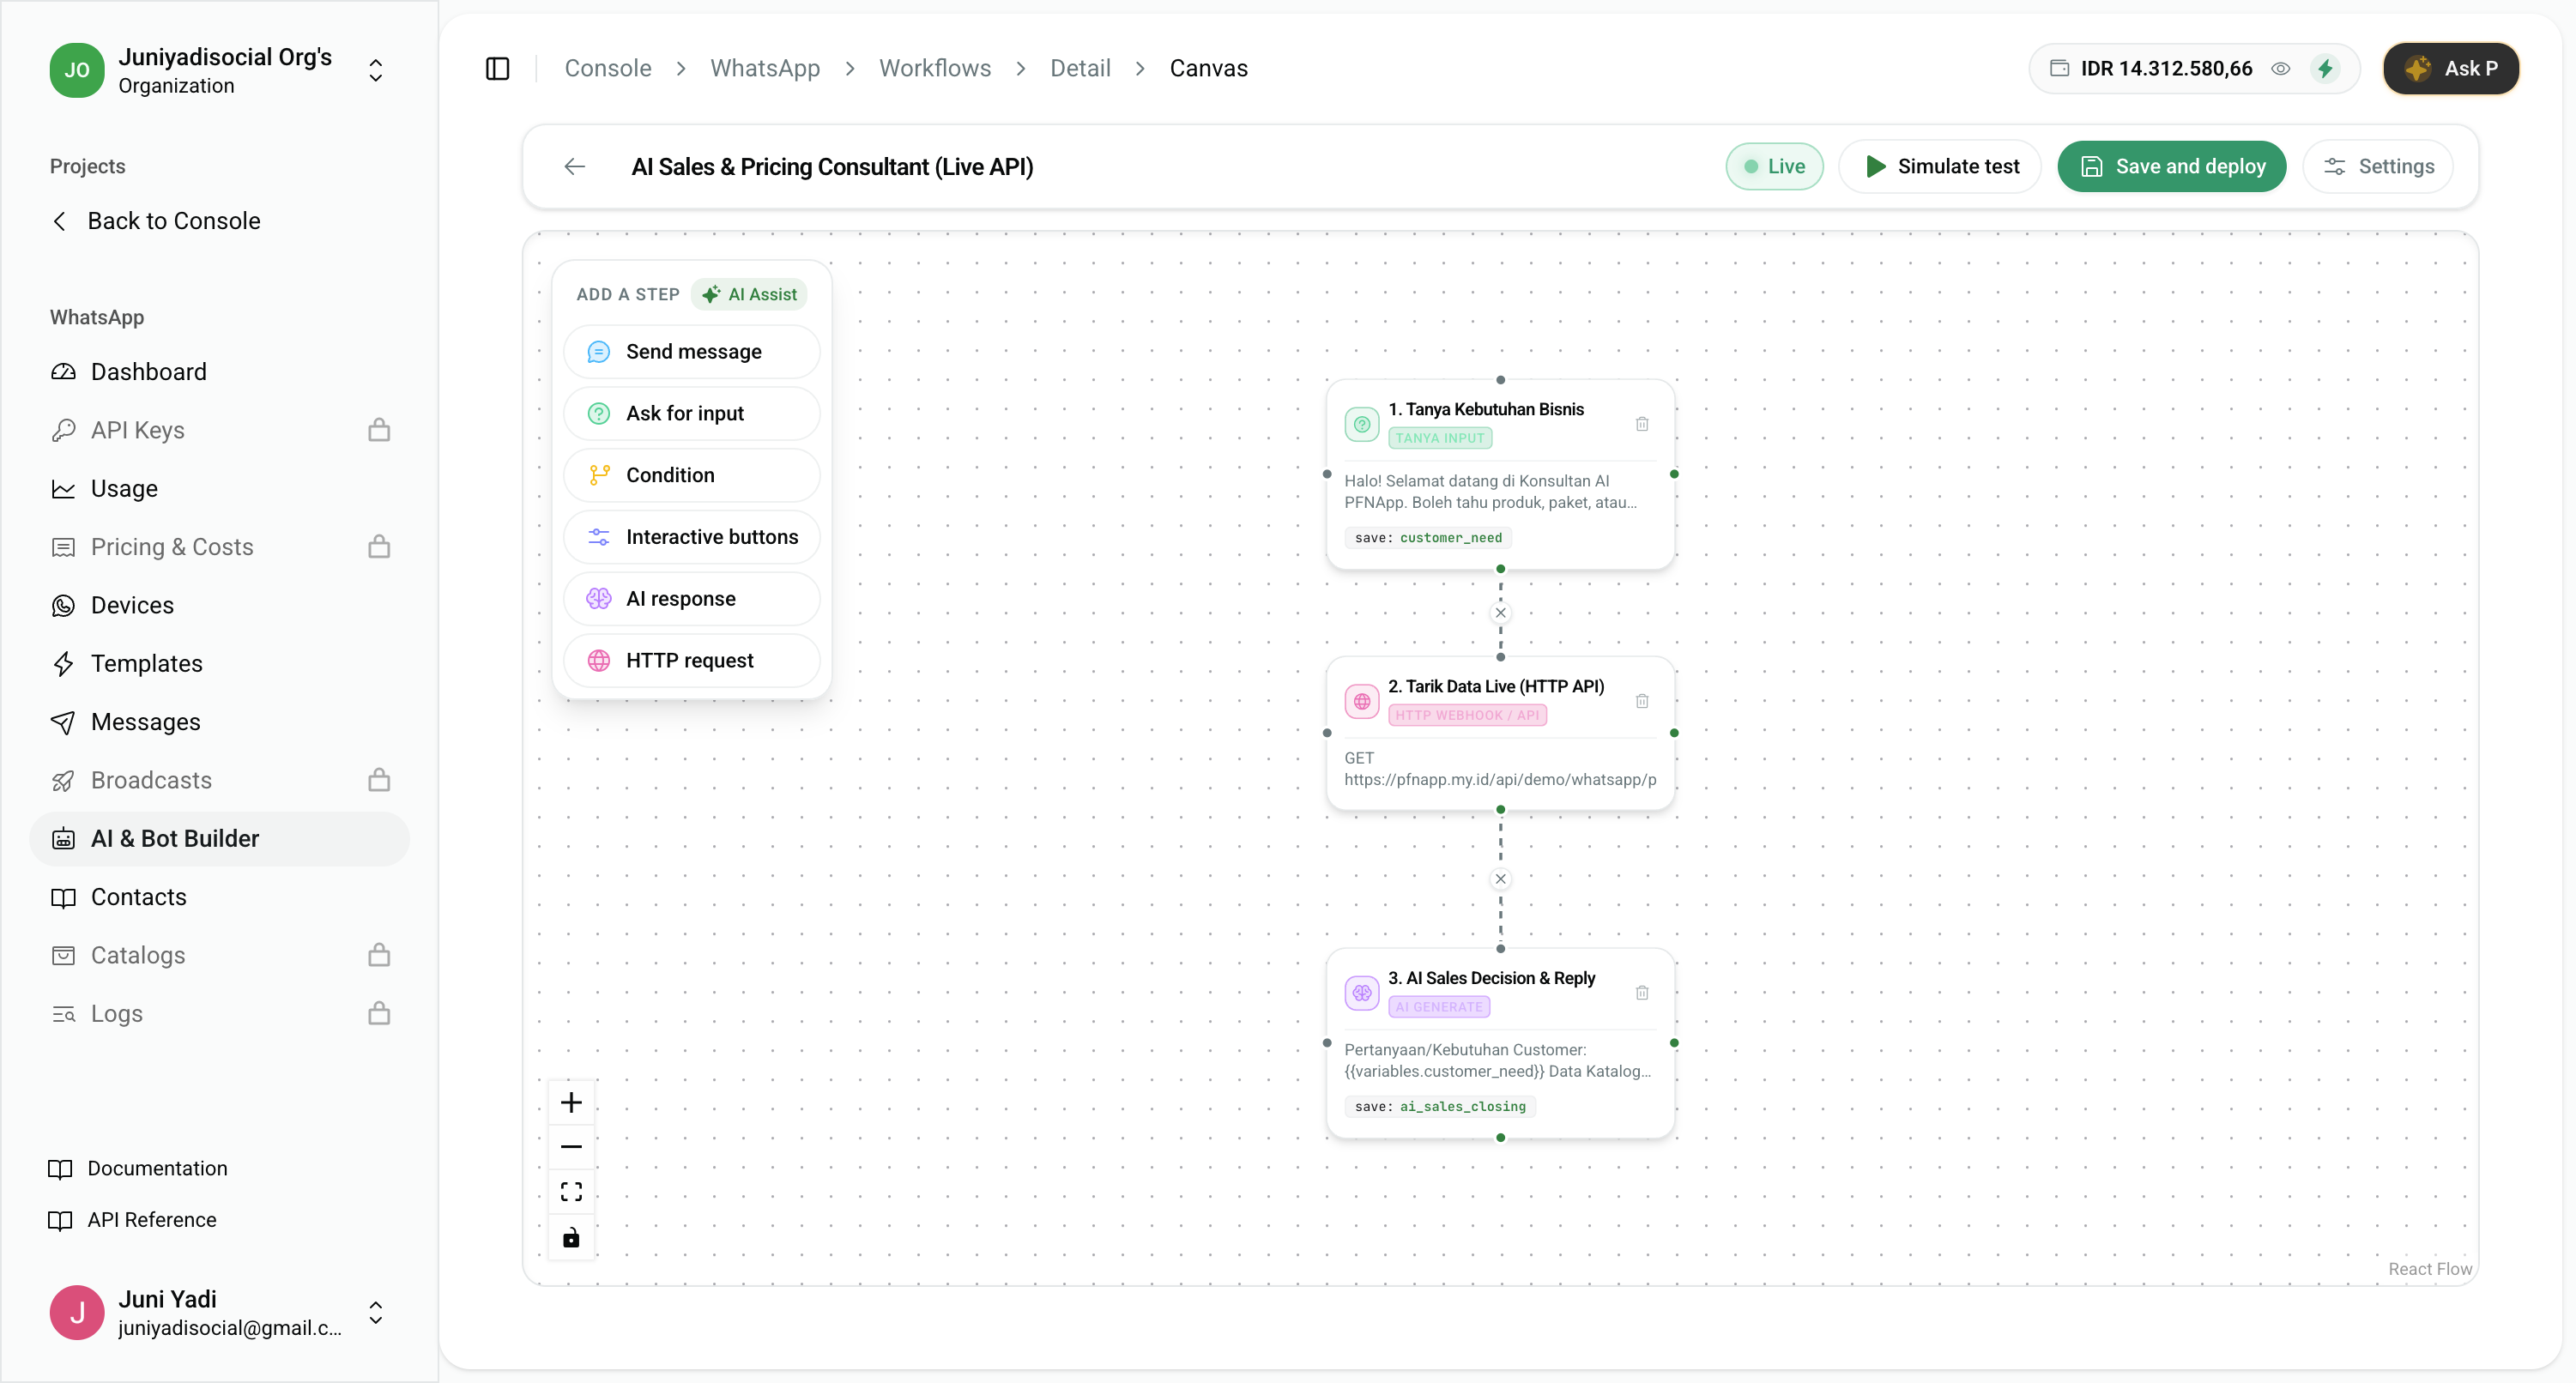Screen dimensions: 2576x1383
Task: Open Contacts in sidebar
Action: [220, 897]
